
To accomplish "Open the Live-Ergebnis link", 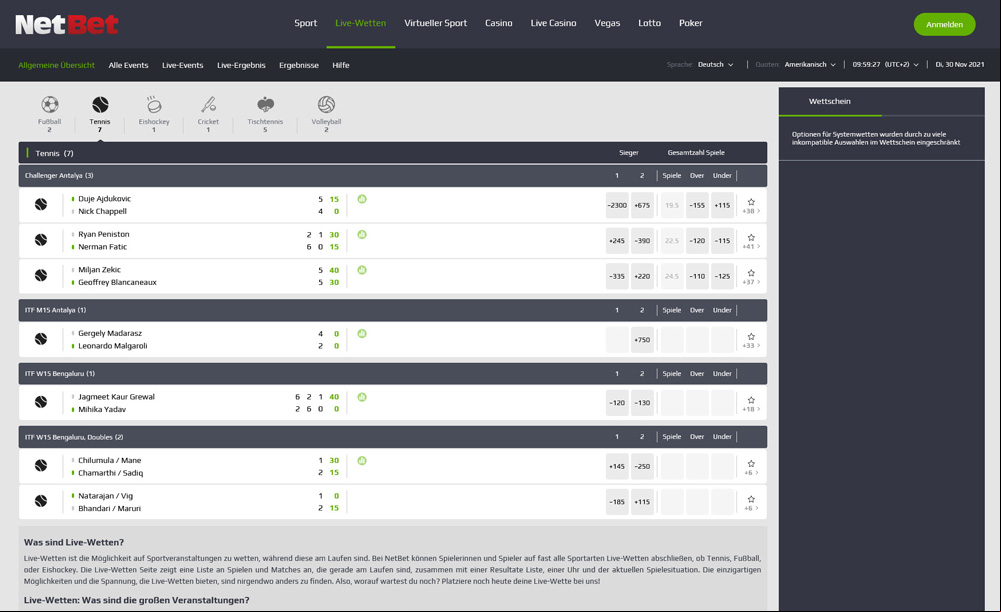I will tap(241, 65).
